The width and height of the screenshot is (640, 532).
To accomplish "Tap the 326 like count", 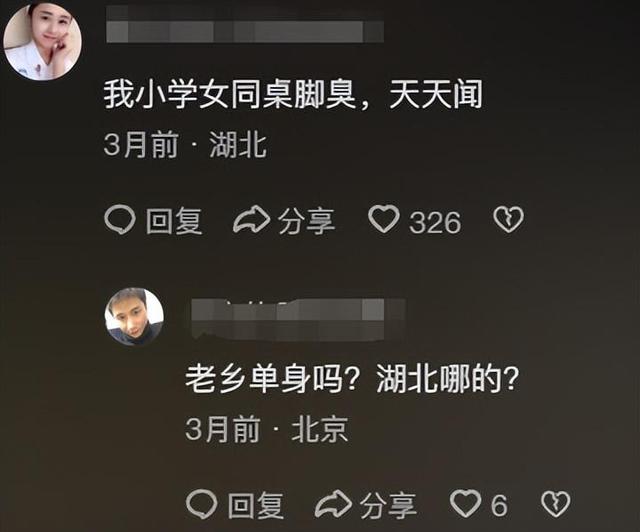I will pyautogui.click(x=435, y=222).
